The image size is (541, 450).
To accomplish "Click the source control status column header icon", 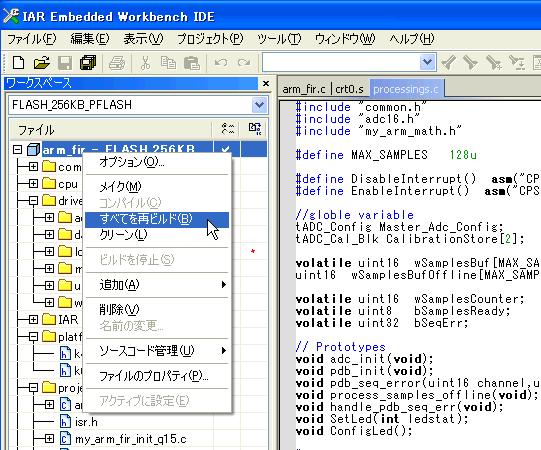I will click(255, 129).
